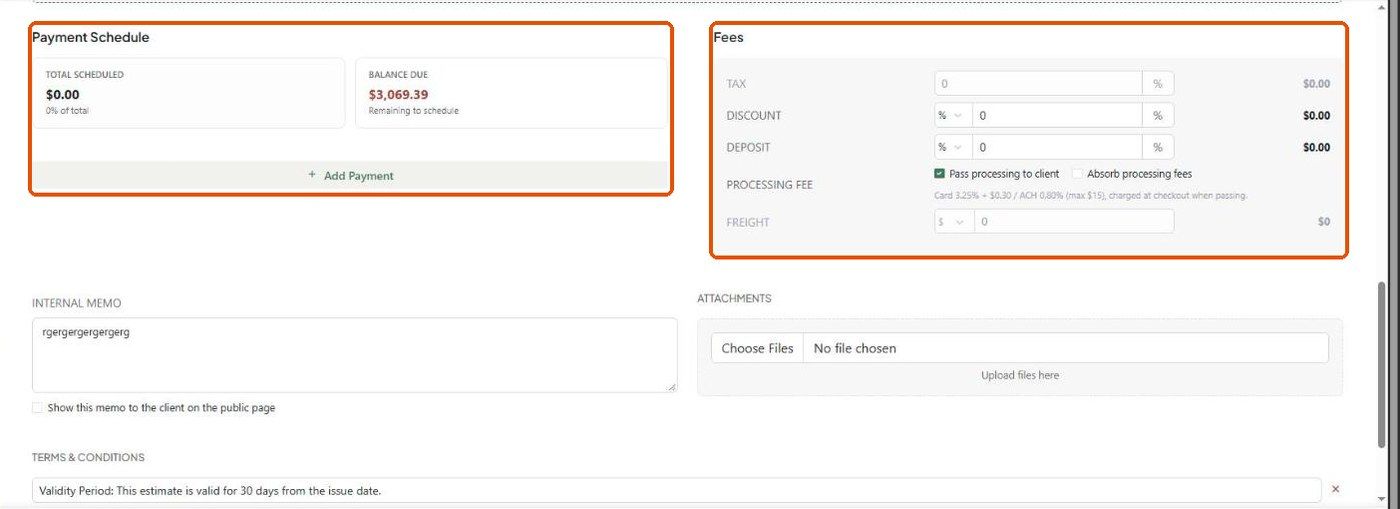Click the TERMS & CONDITIONS heading
This screenshot has height=509, width=1400.
(88, 457)
